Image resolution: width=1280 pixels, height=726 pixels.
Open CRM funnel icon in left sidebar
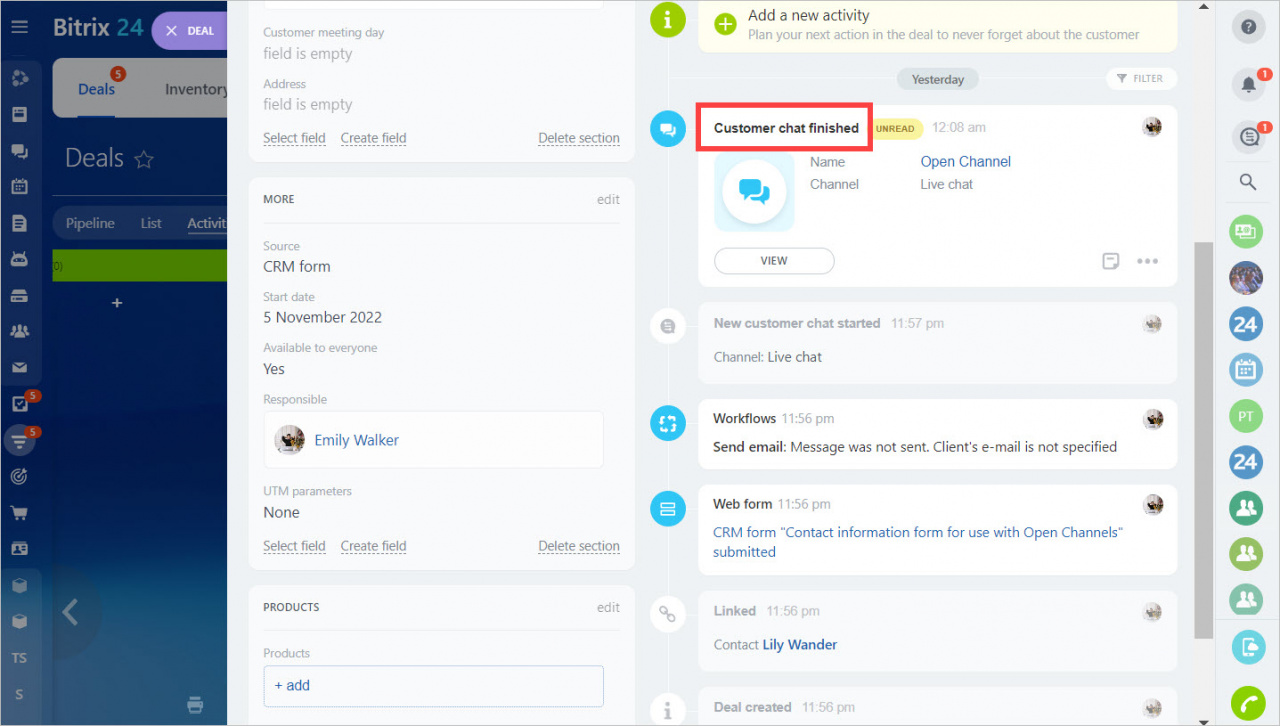pyautogui.click(x=19, y=440)
